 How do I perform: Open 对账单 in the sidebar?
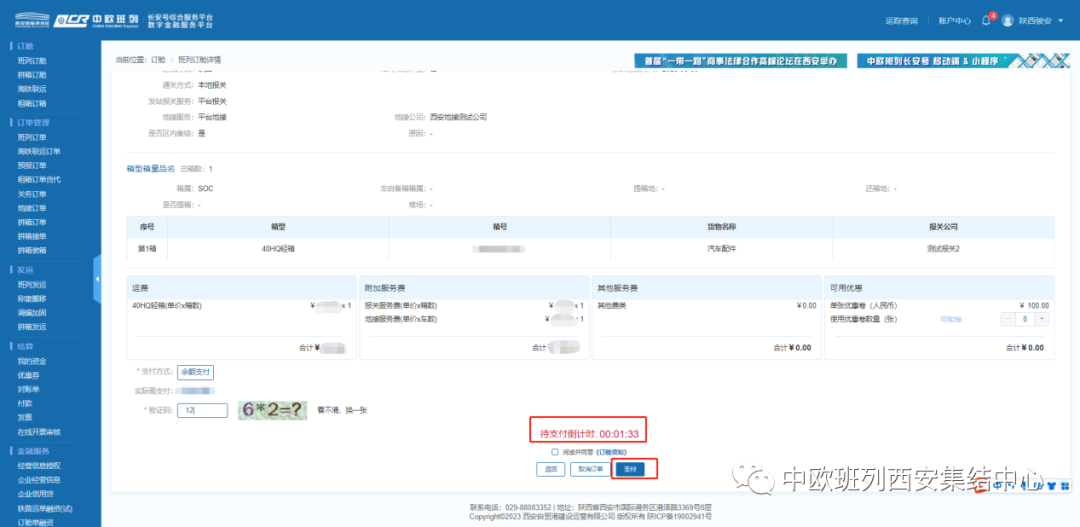[28, 389]
